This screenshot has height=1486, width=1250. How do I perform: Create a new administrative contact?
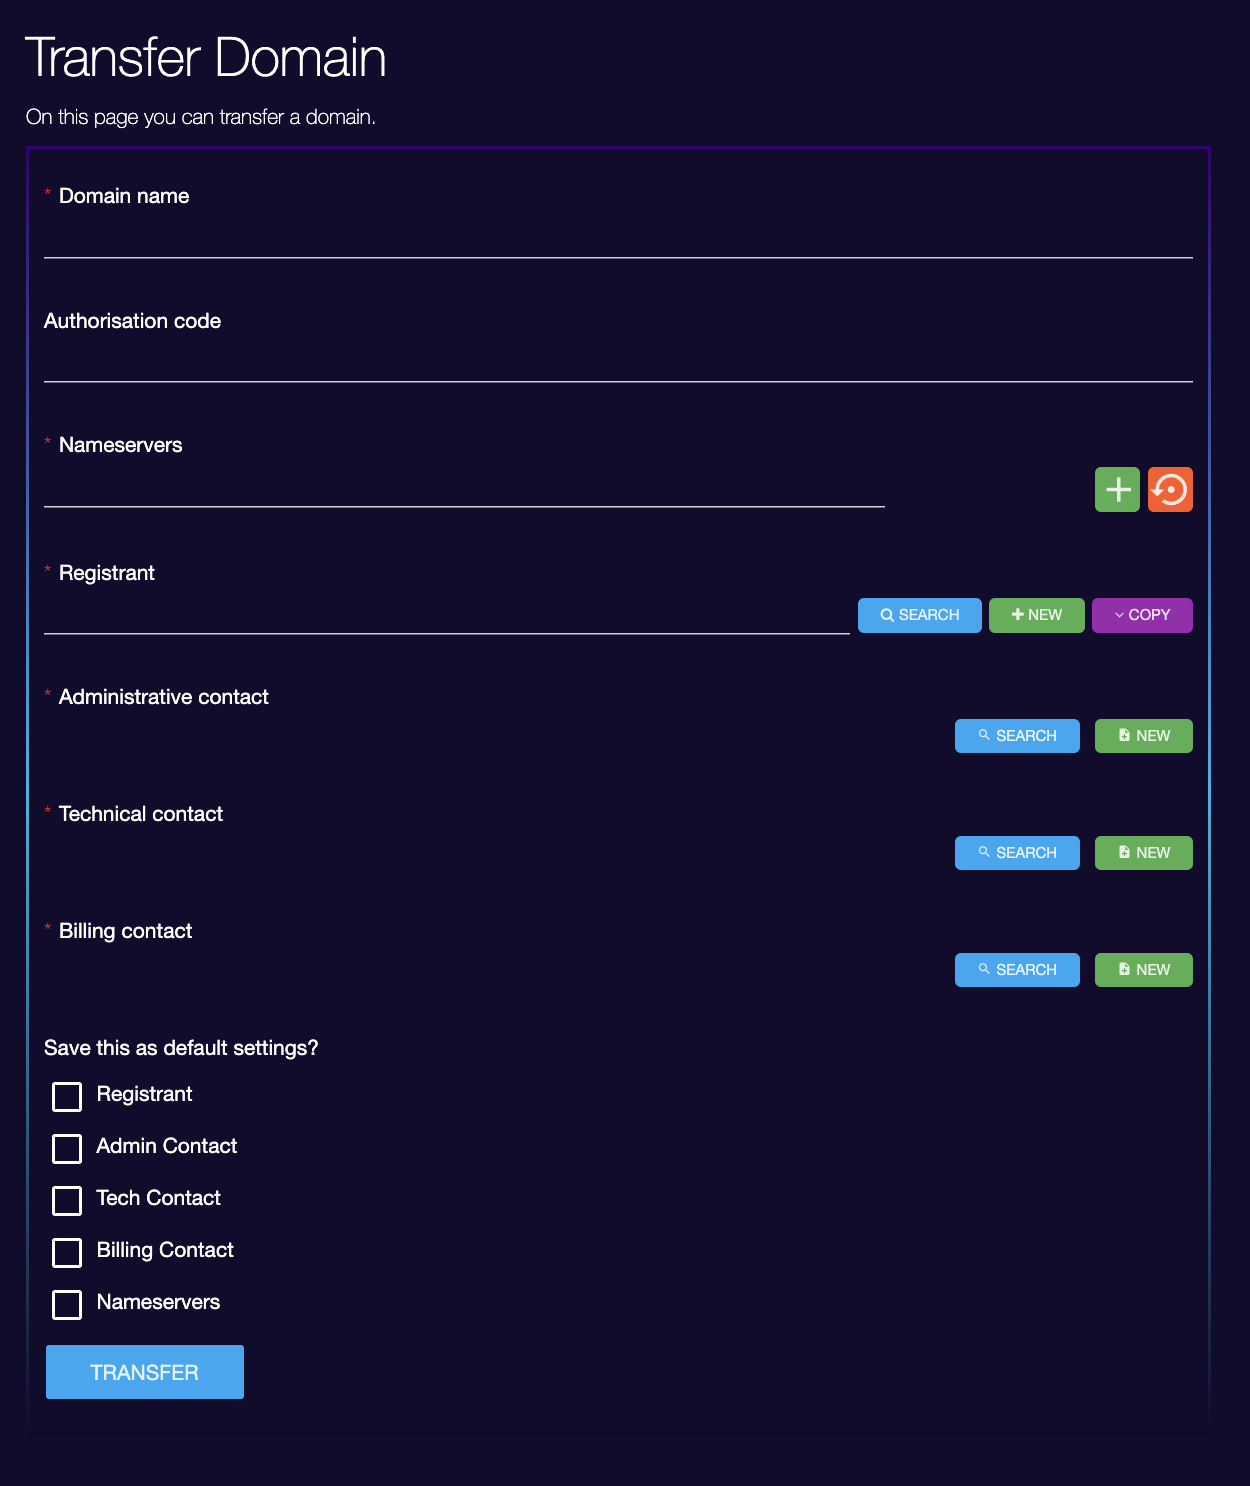tap(1143, 736)
